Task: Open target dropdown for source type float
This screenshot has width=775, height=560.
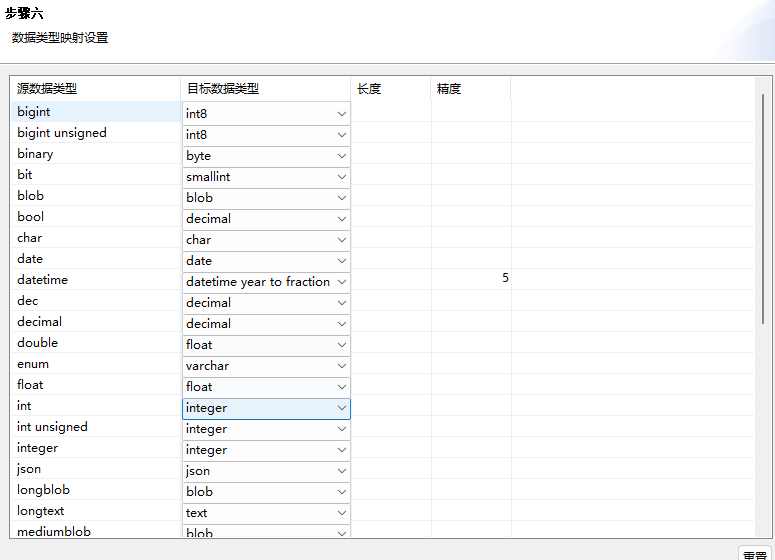Action: click(x=266, y=387)
